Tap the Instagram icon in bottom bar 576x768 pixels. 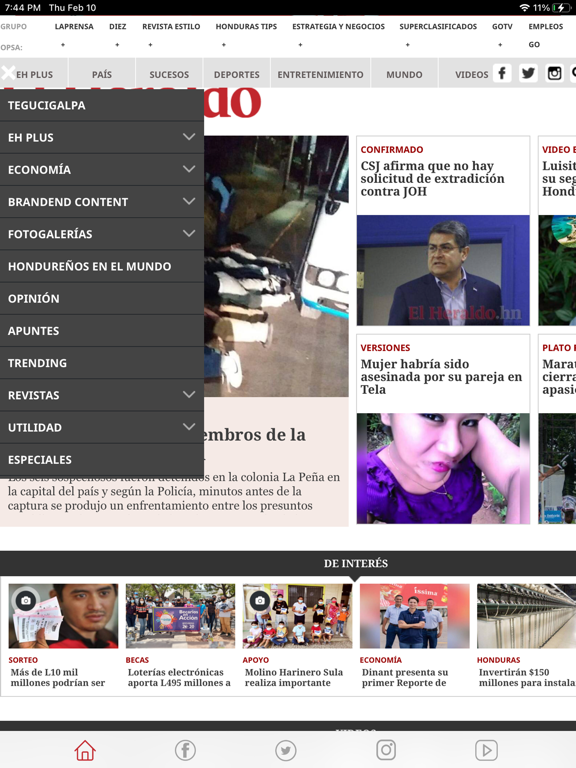click(386, 750)
